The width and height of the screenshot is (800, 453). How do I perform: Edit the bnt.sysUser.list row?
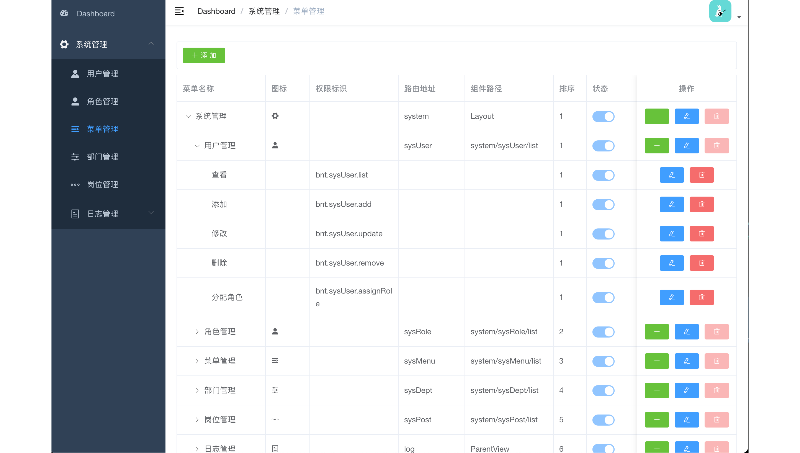click(x=671, y=175)
